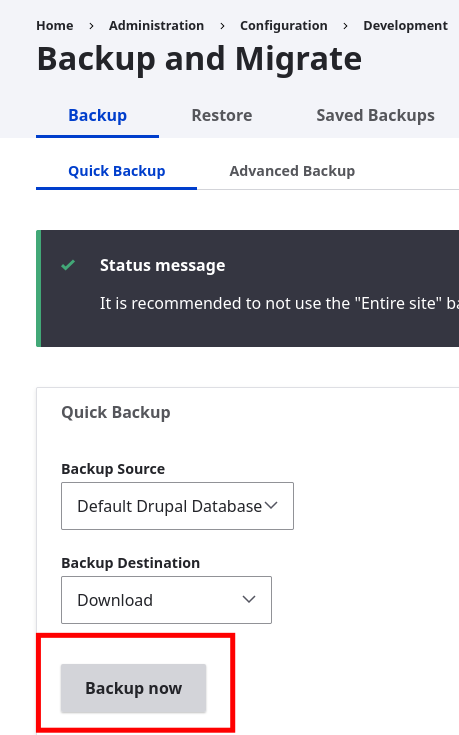The height and width of the screenshot is (735, 459).
Task: Click the Quick Backup fieldset legend
Action: pos(116,412)
